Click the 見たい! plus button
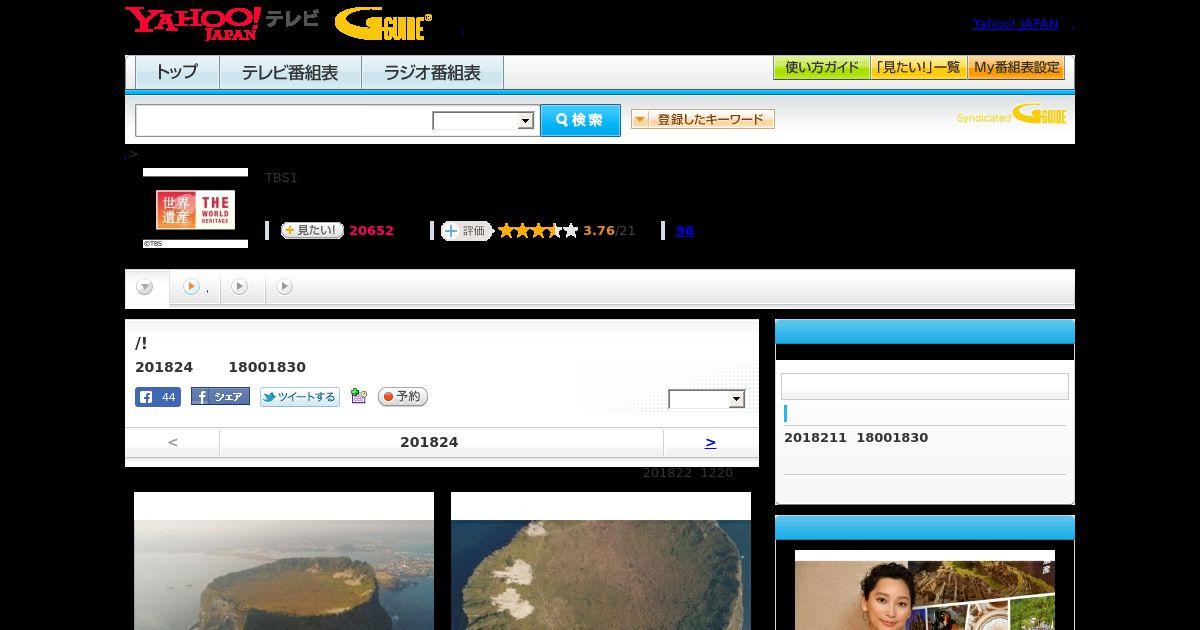 click(x=312, y=230)
